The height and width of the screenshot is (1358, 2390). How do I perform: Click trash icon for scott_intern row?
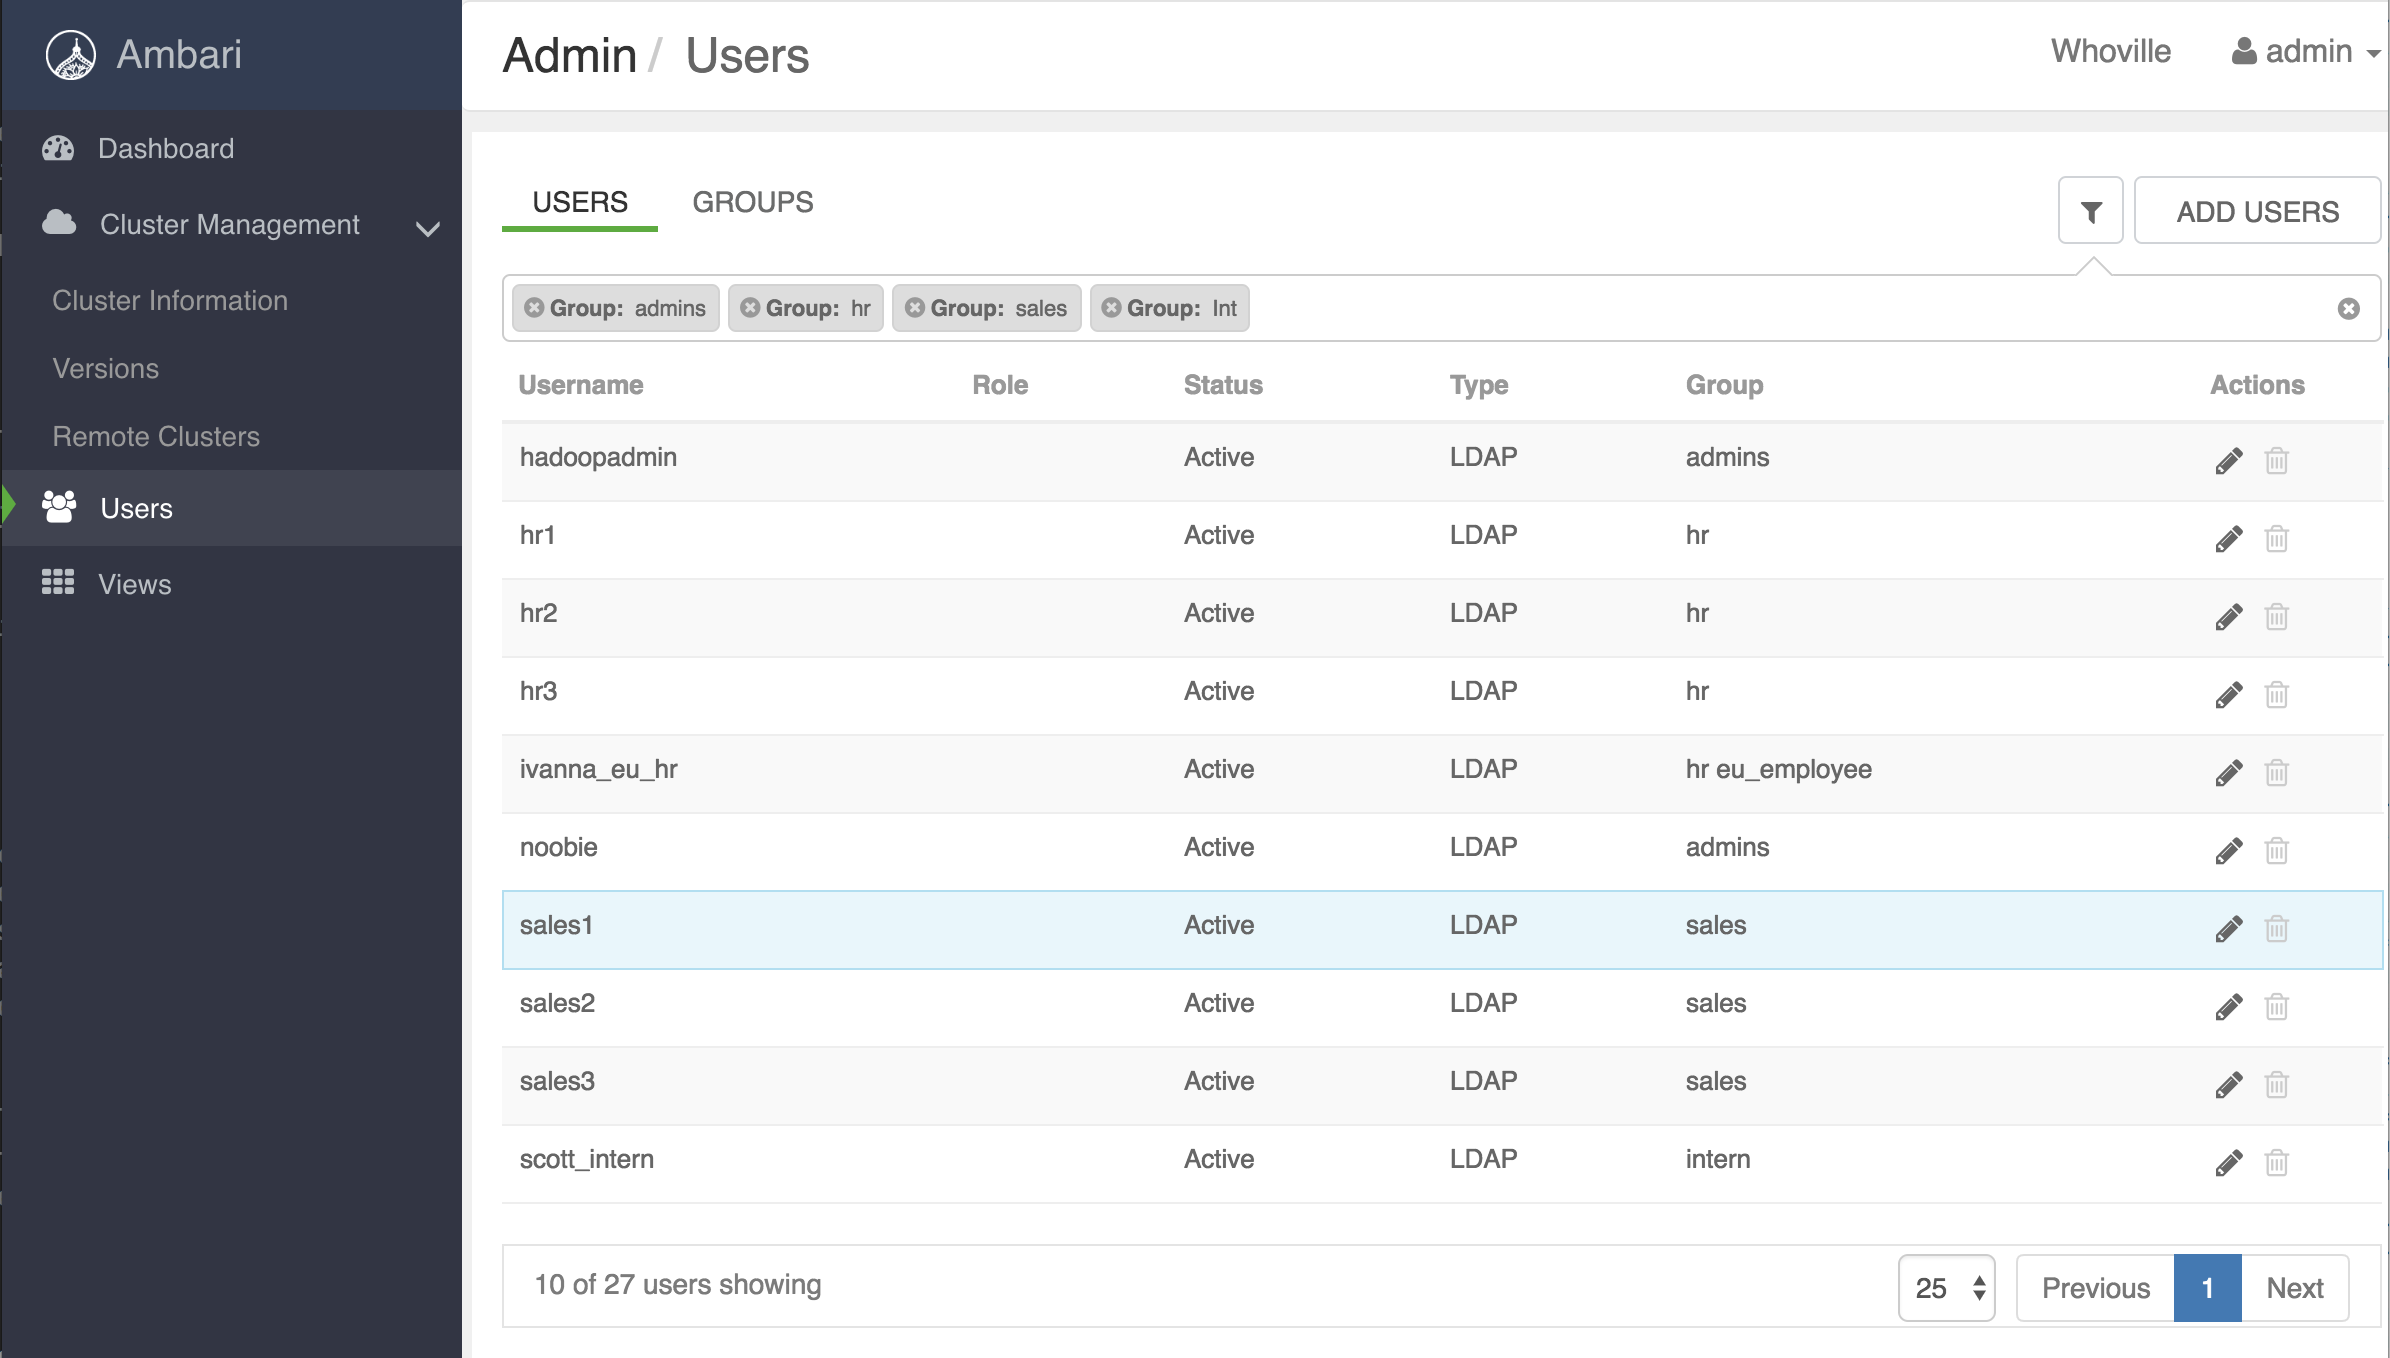2276,1163
